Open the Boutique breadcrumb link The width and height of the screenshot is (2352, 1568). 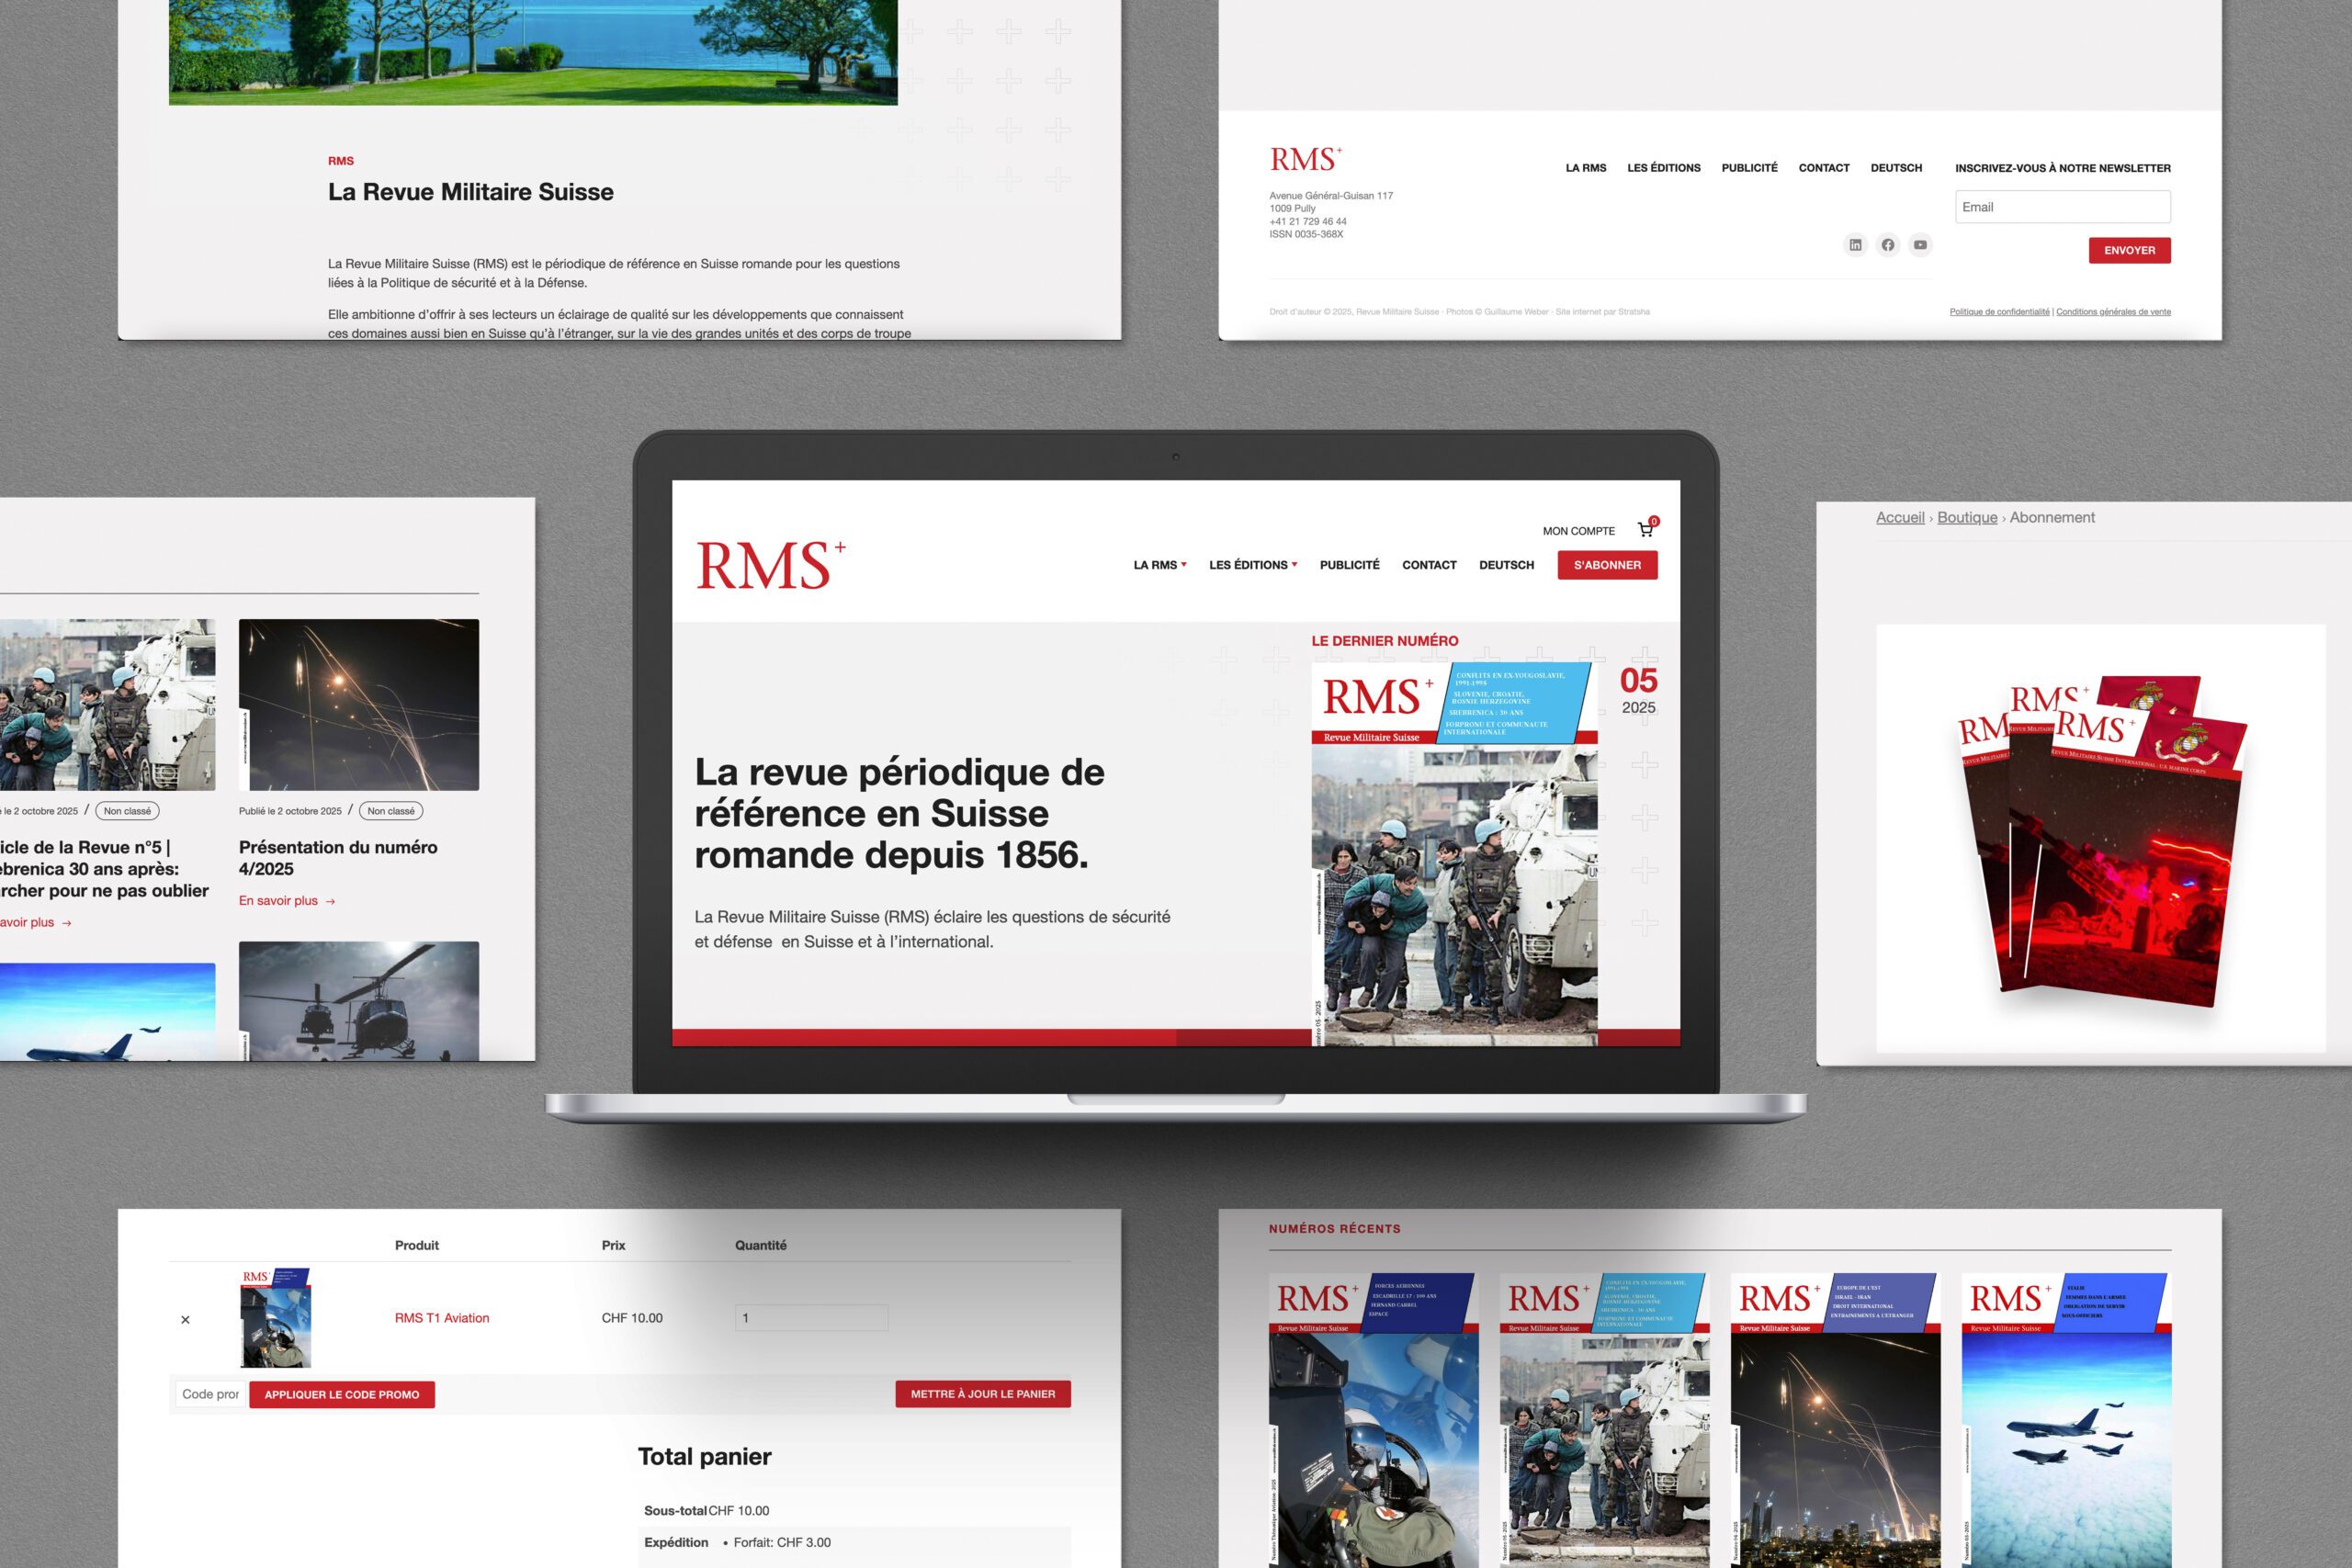pyautogui.click(x=1966, y=517)
